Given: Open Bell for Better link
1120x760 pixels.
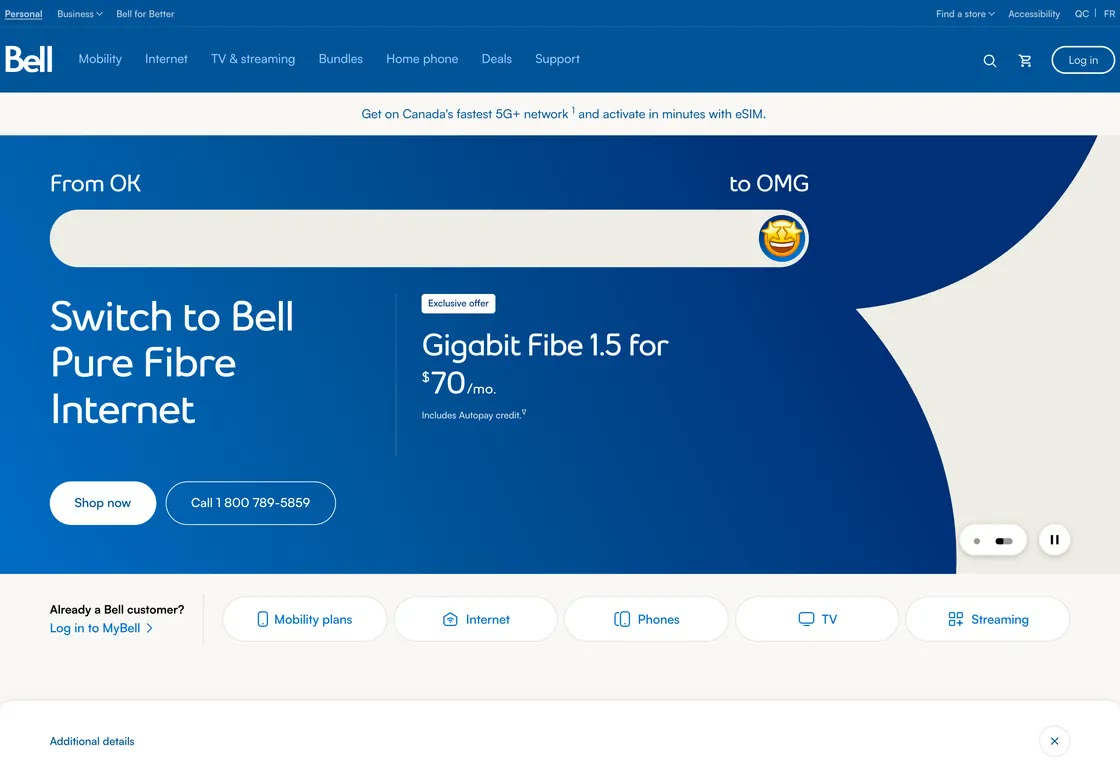Looking at the screenshot, I should click(x=145, y=14).
